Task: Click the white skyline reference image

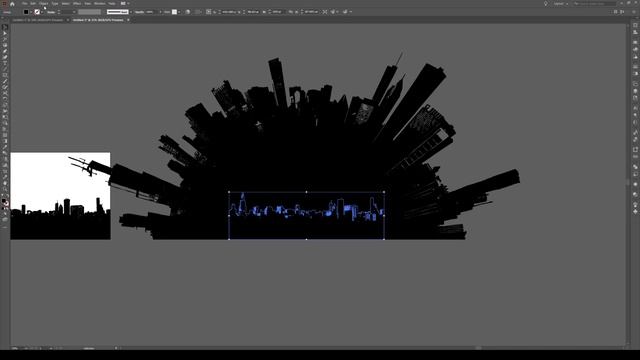Action: coord(60,196)
